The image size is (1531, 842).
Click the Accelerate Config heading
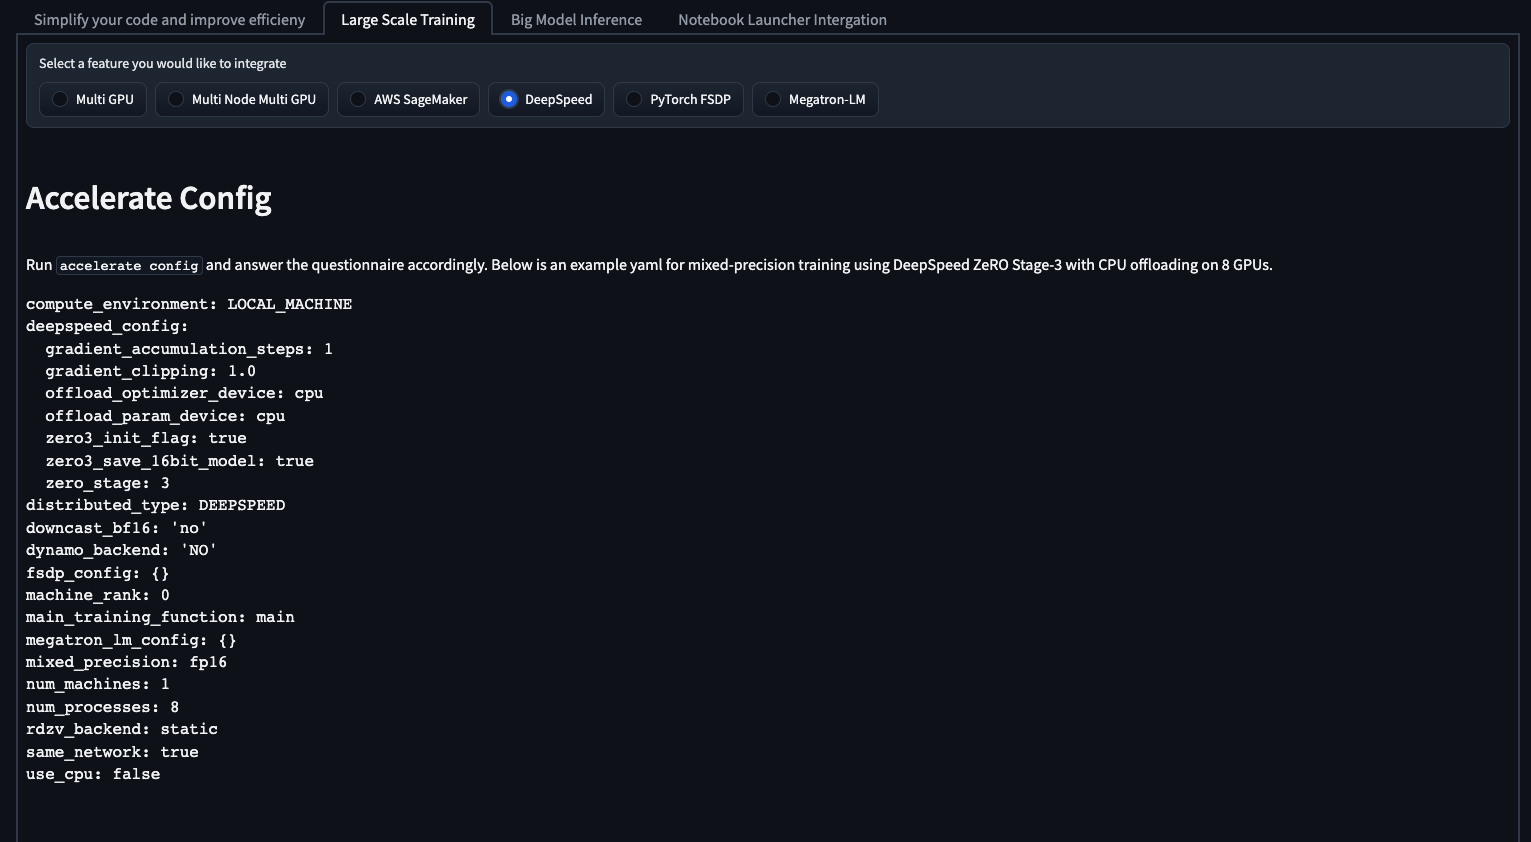point(148,198)
